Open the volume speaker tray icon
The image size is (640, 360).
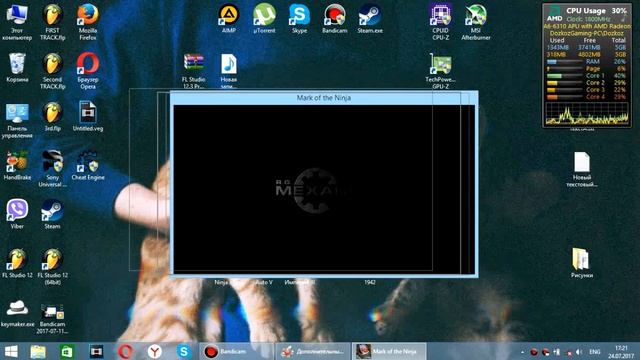point(579,352)
